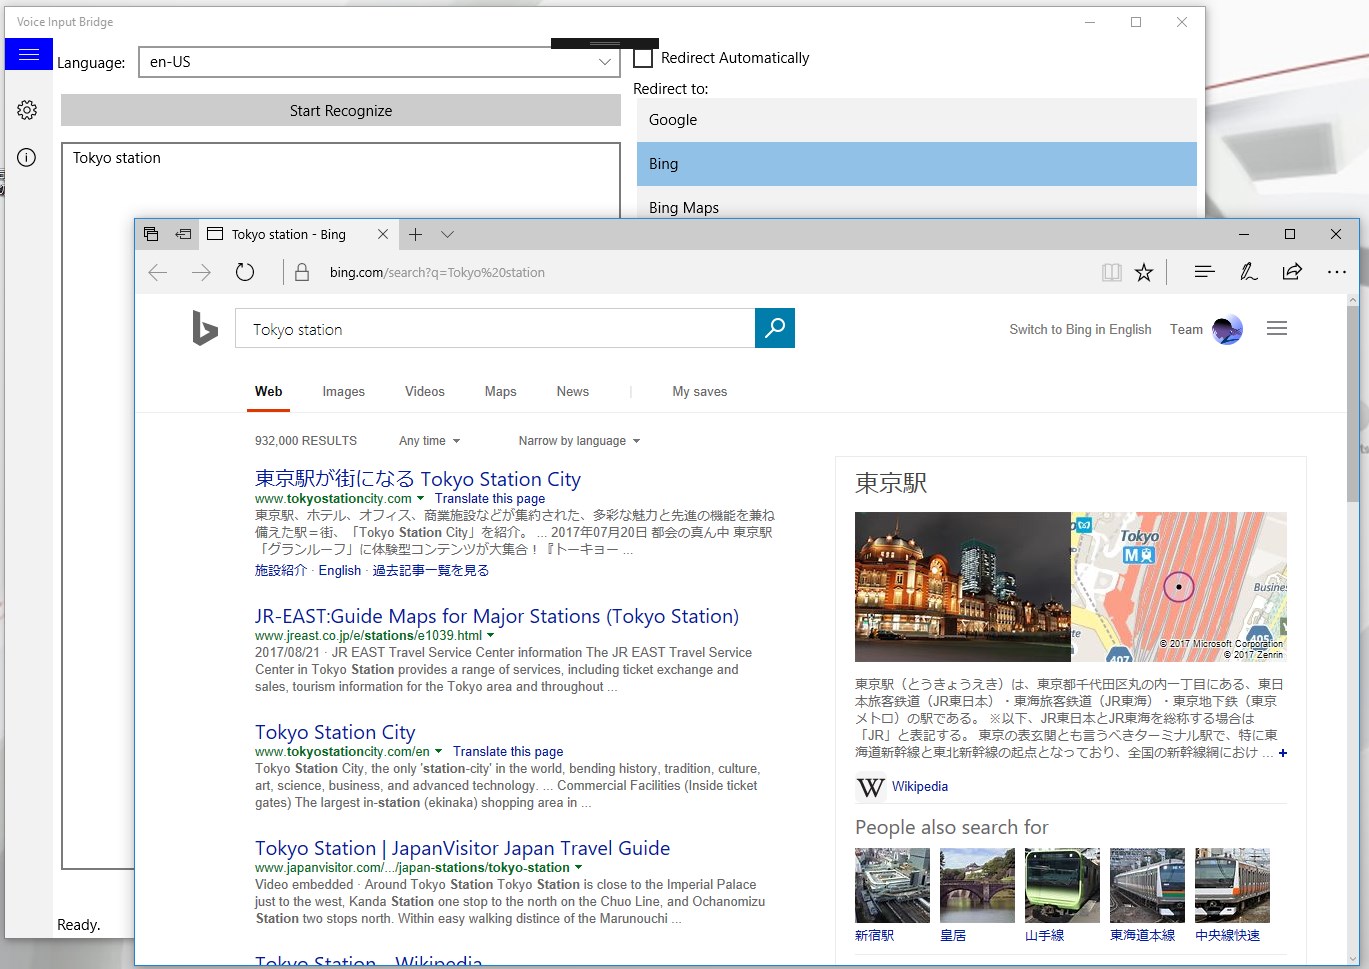Expand arrow next to www.tokyostationcity.com
This screenshot has height=969, width=1369.
click(x=420, y=499)
